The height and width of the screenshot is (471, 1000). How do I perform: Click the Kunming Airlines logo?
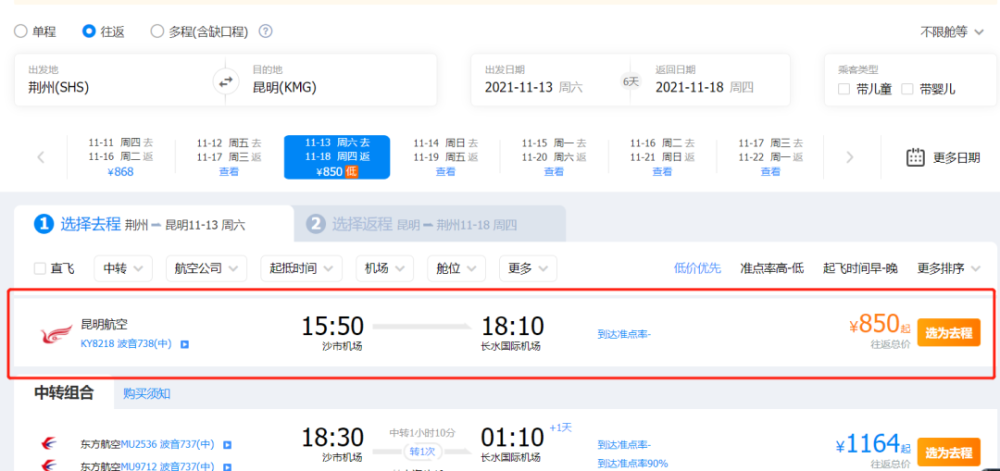(56, 334)
